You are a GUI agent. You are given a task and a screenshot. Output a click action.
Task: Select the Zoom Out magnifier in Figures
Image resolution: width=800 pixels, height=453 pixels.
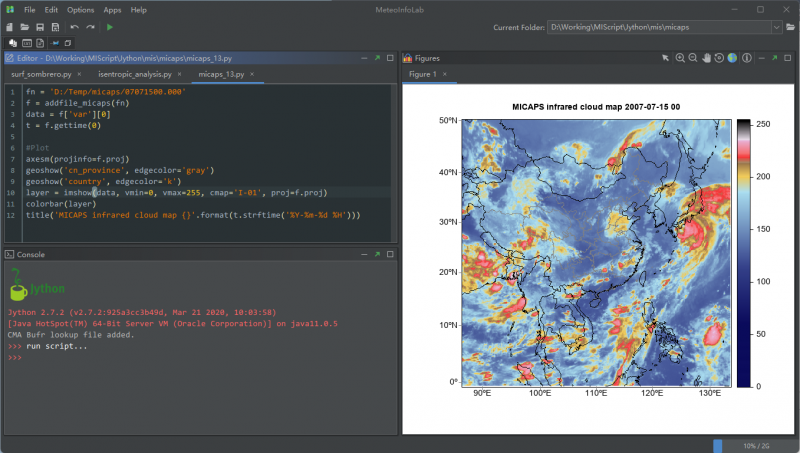click(x=693, y=58)
